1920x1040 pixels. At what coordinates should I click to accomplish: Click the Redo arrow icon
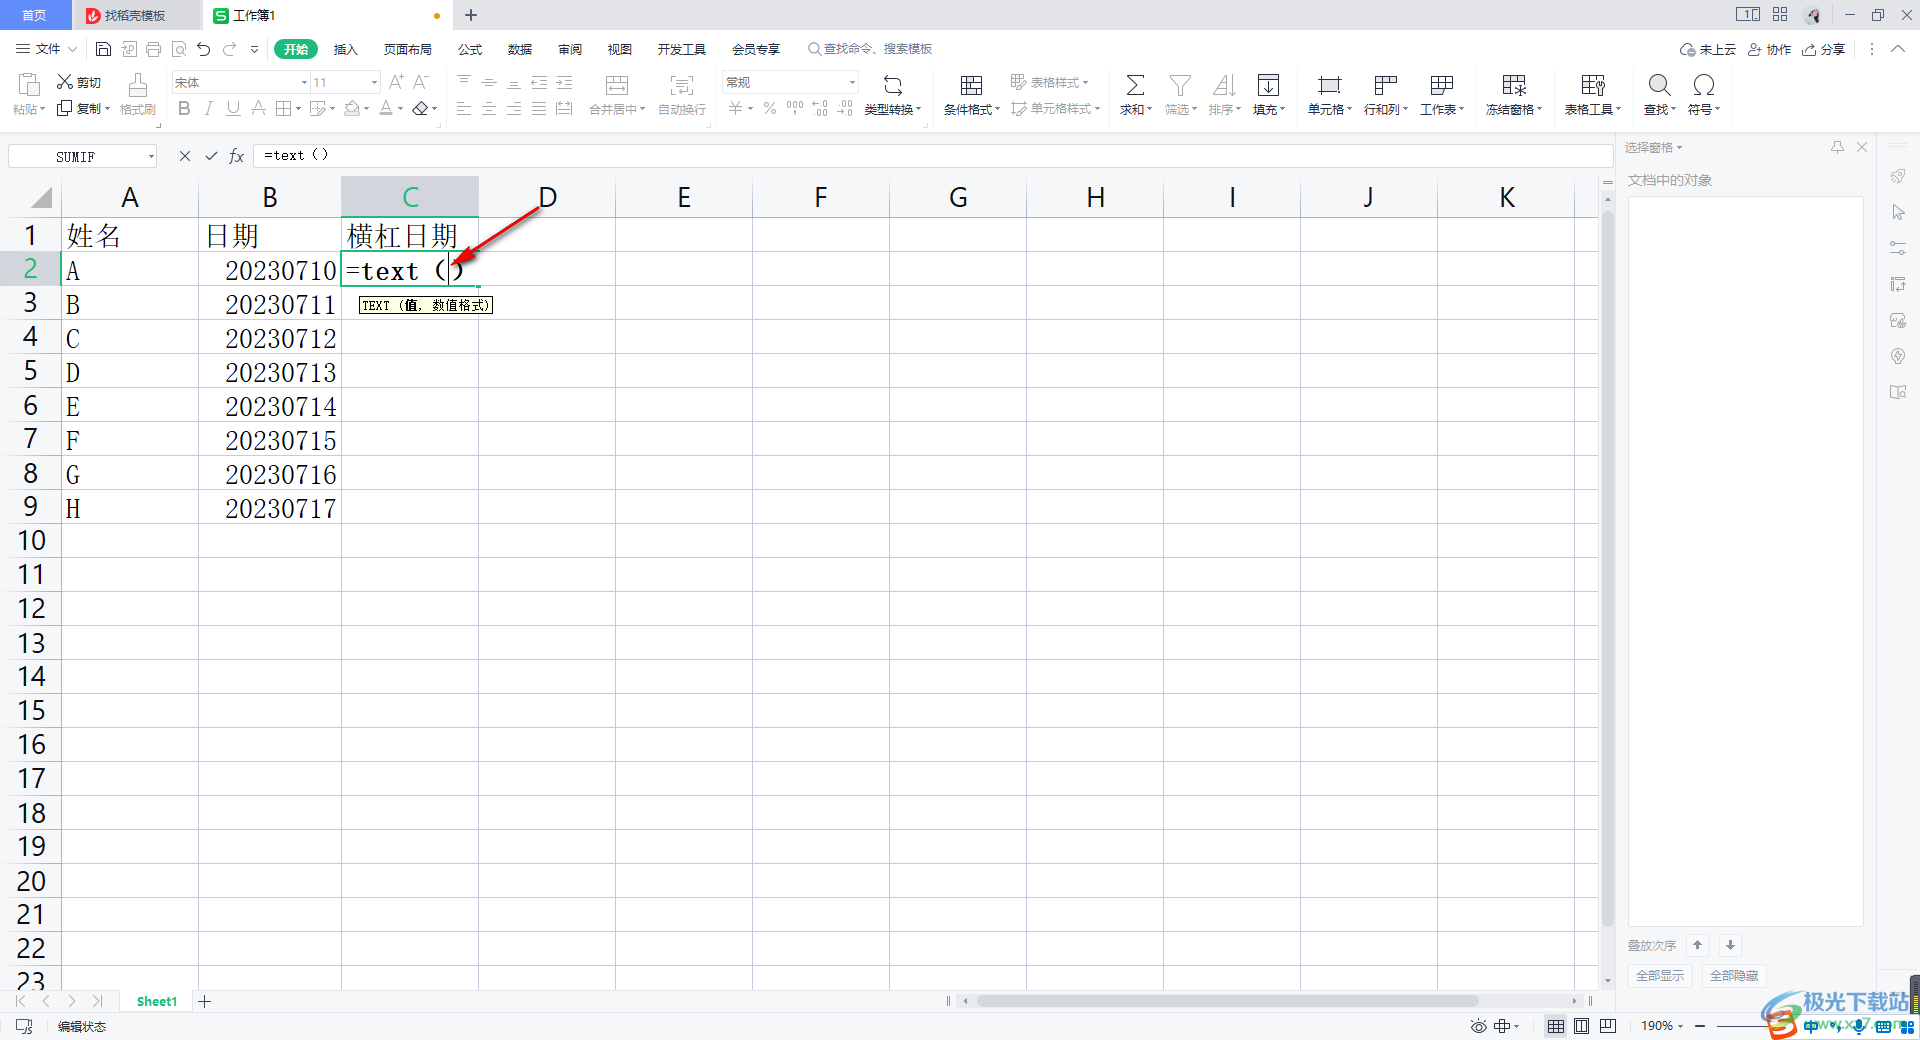coord(230,49)
